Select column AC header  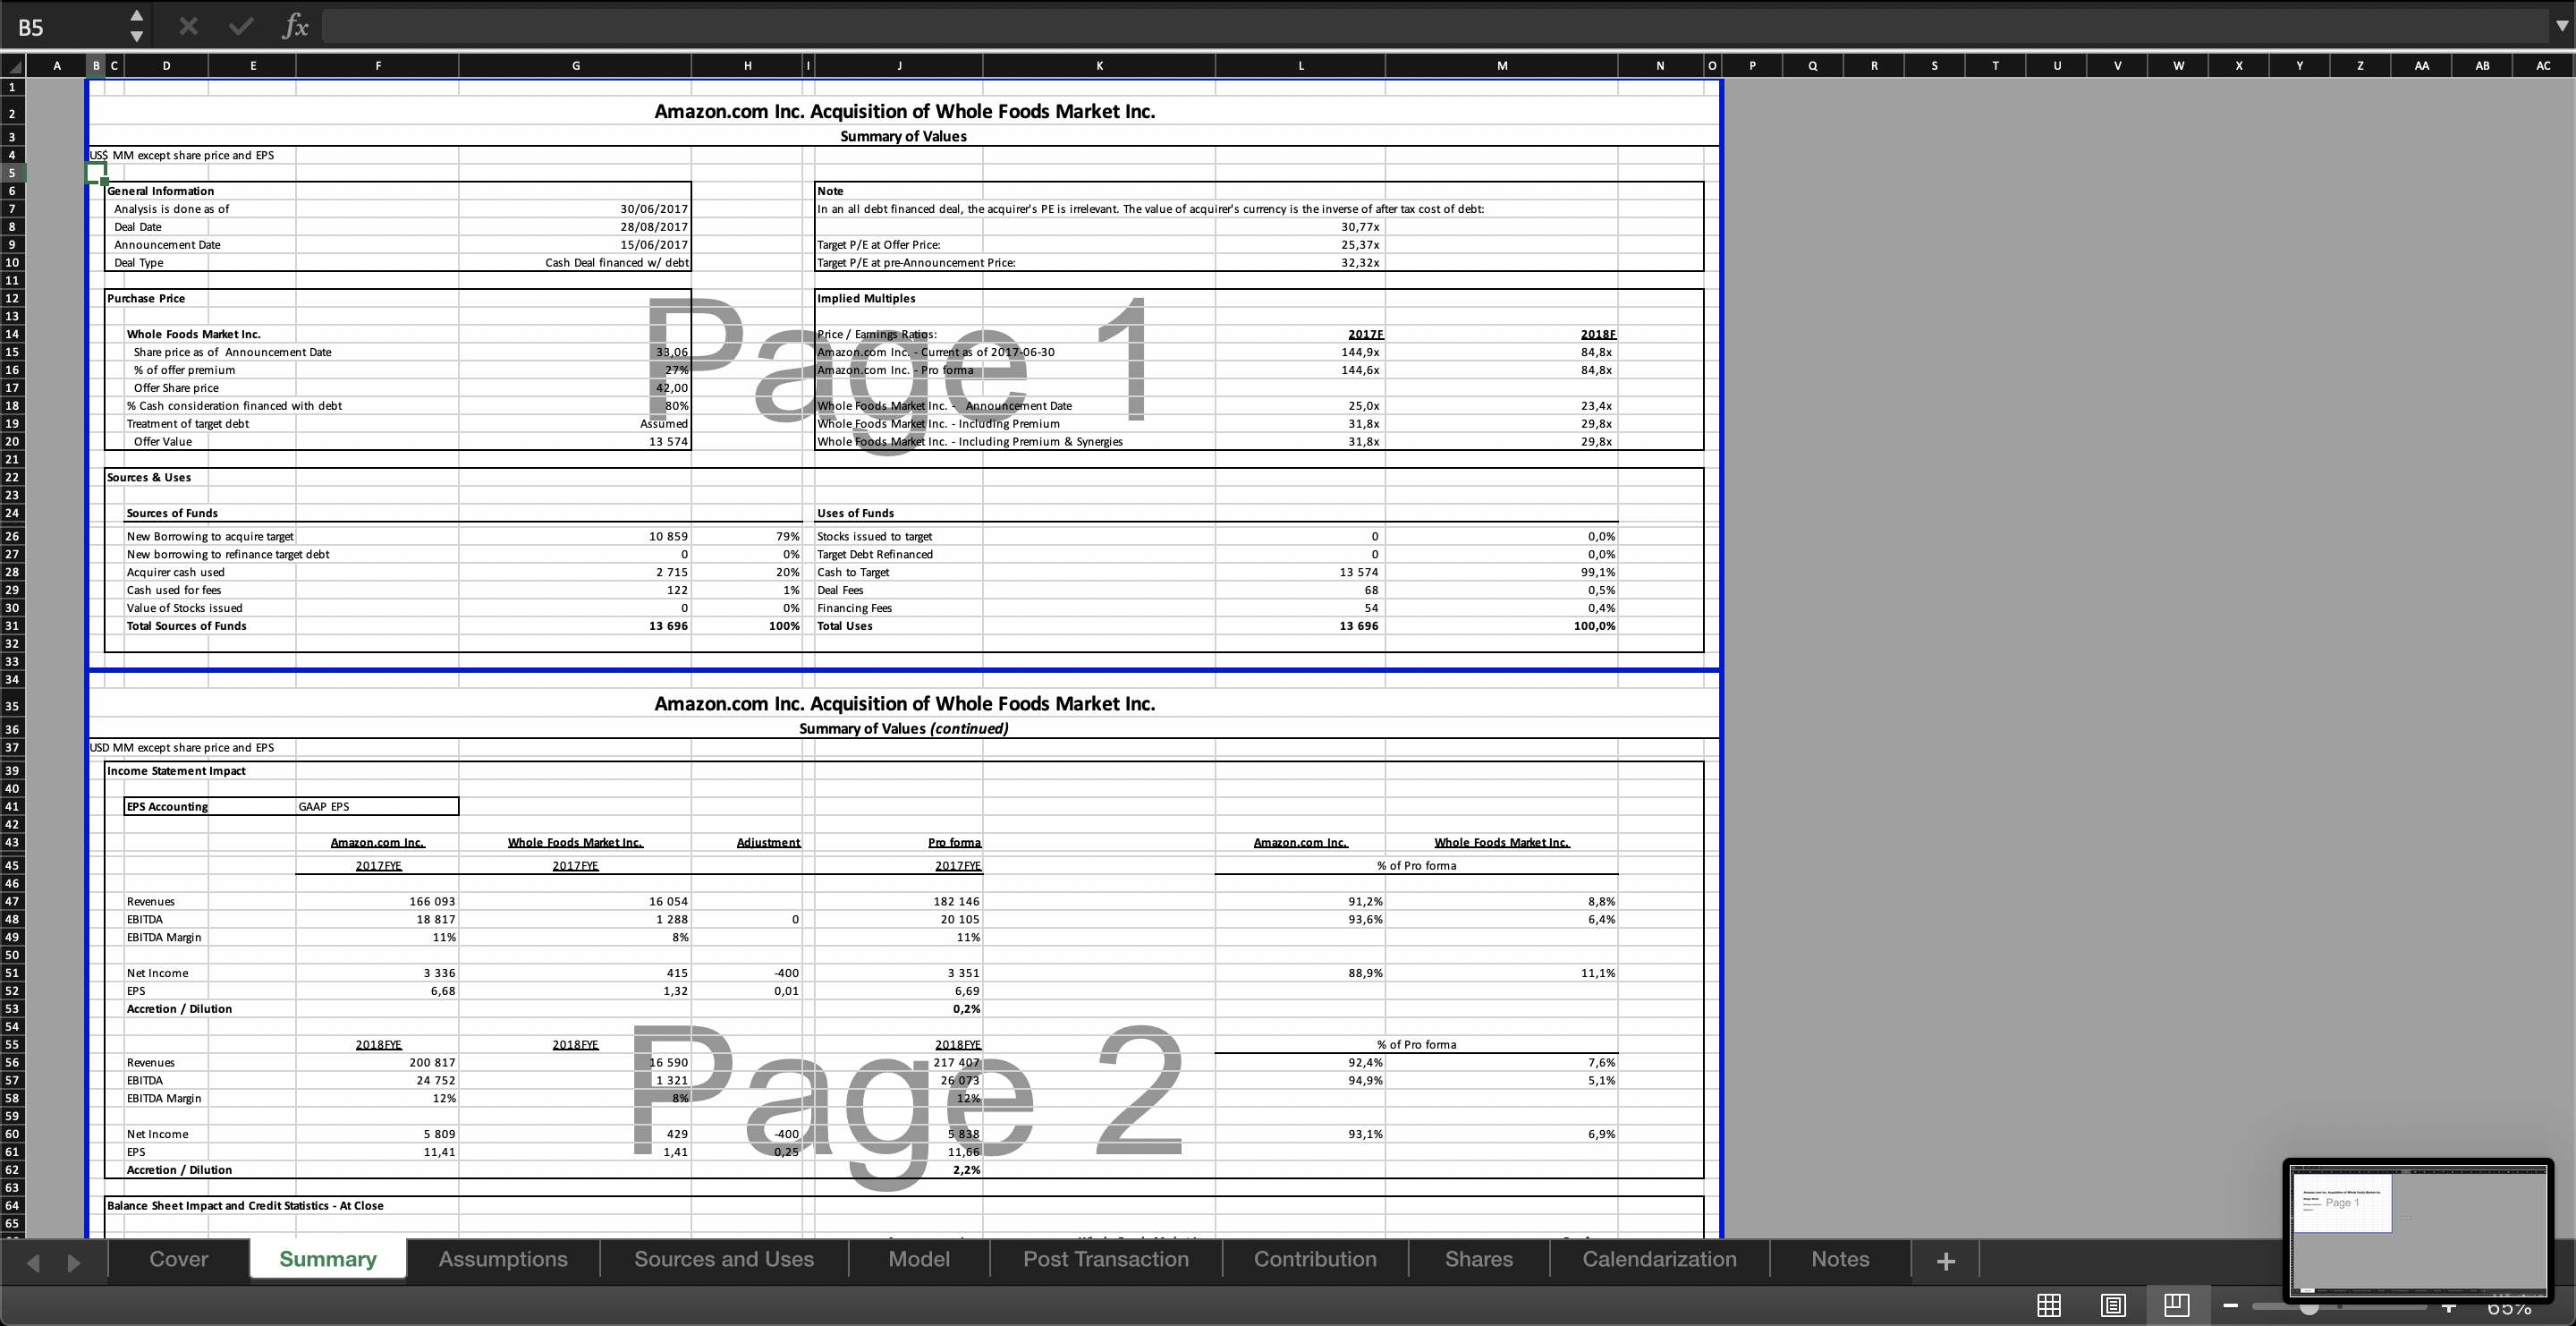pos(2543,66)
